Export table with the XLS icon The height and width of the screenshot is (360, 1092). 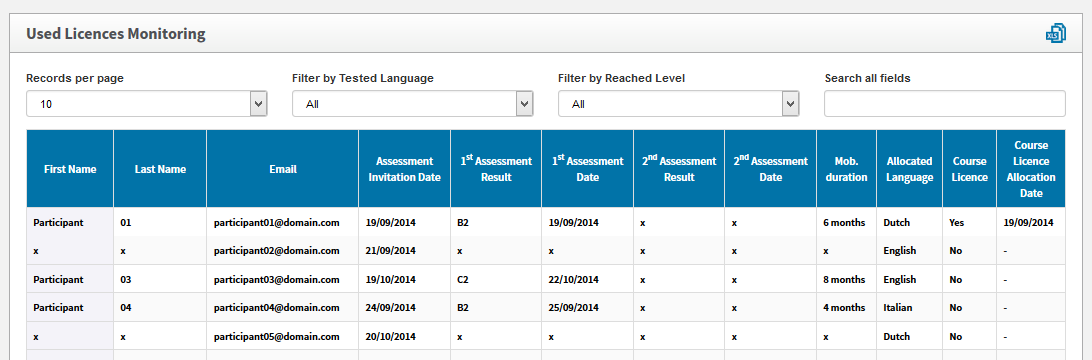point(1055,33)
